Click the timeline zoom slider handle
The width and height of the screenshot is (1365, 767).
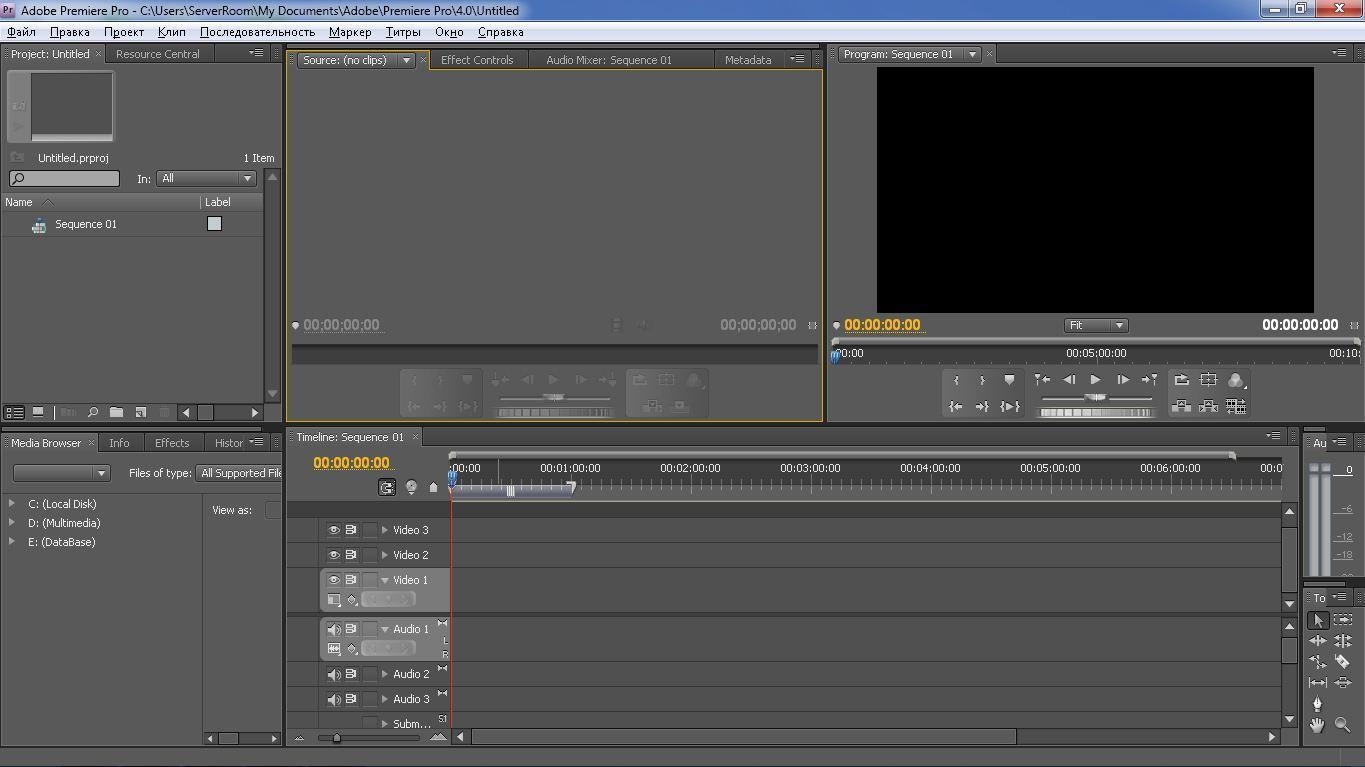[x=336, y=738]
